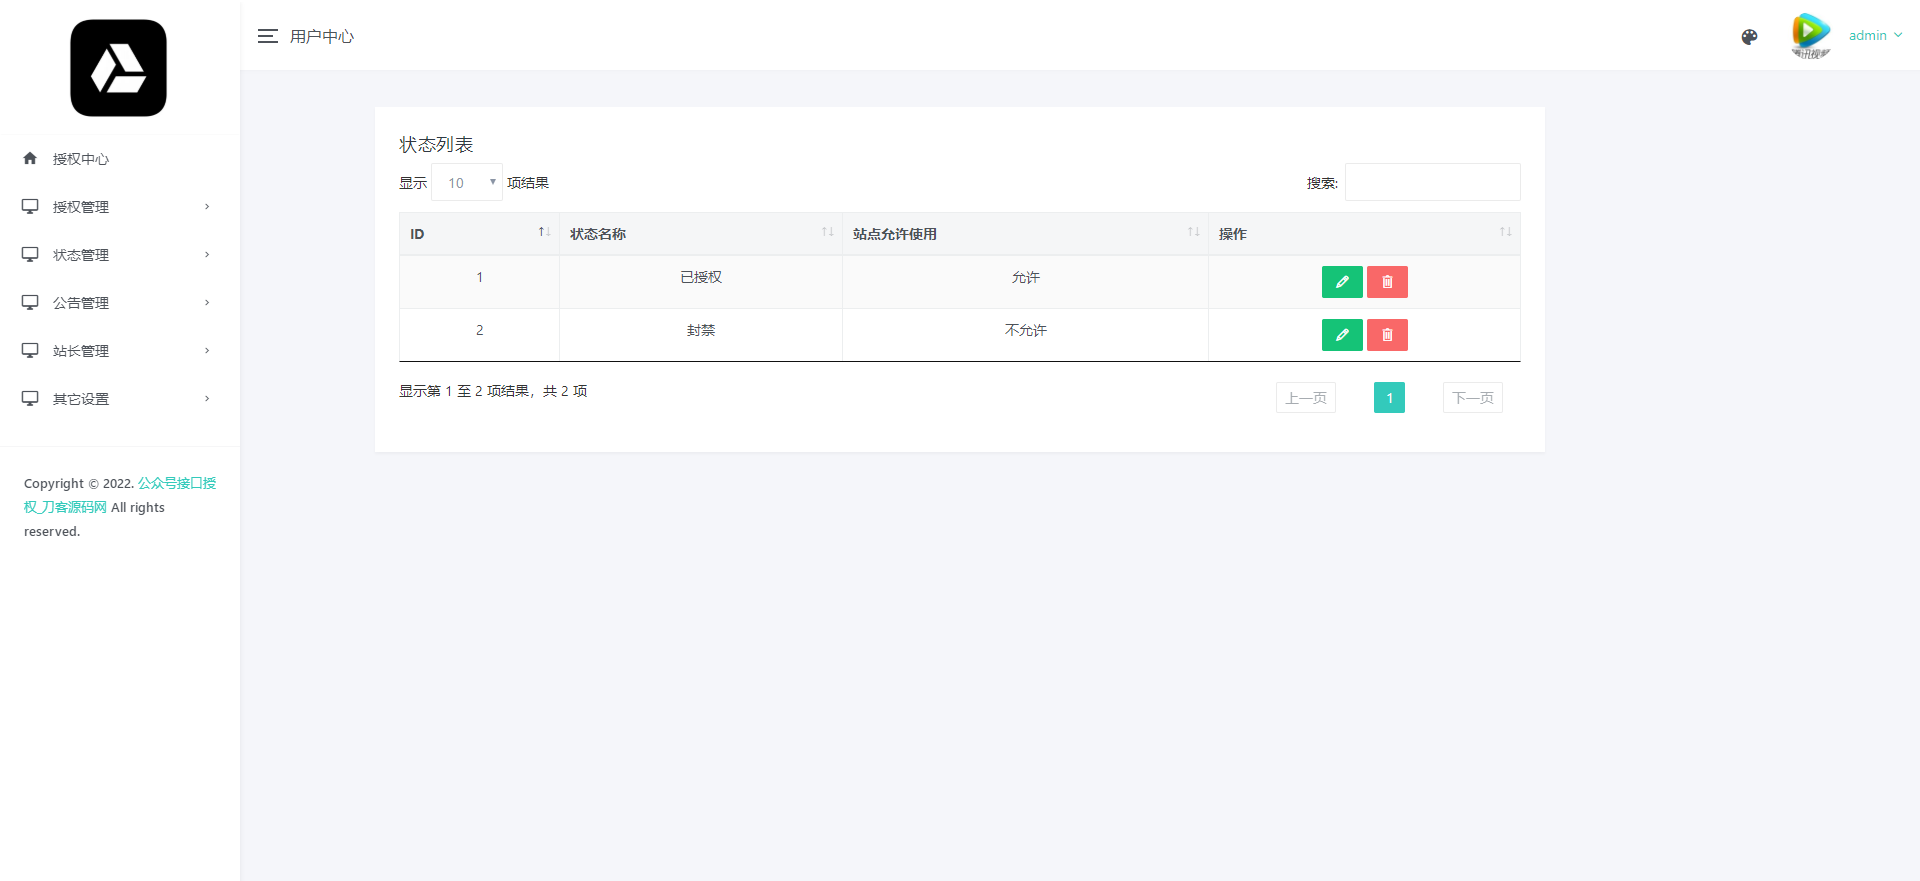Focus the 搜索 input field
The image size is (1920, 881).
1432,183
